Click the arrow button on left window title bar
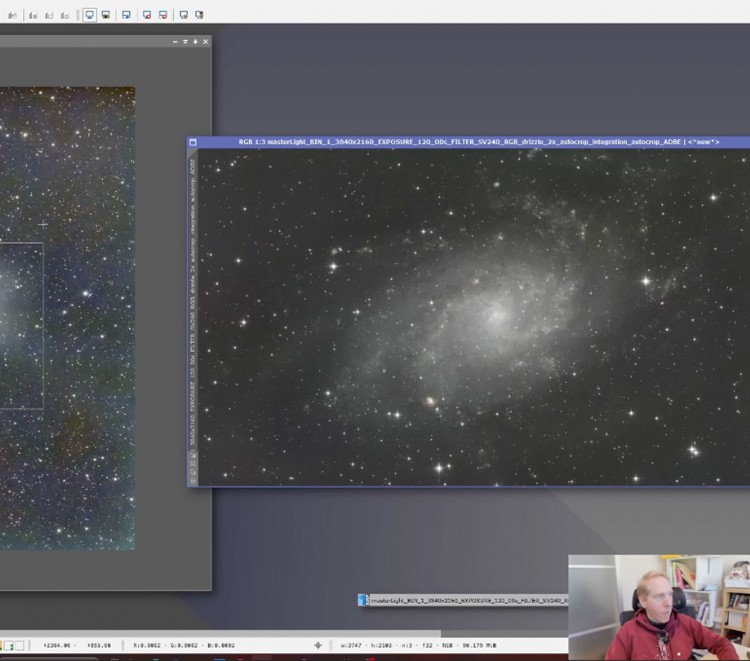Image resolution: width=750 pixels, height=661 pixels. pyautogui.click(x=195, y=42)
